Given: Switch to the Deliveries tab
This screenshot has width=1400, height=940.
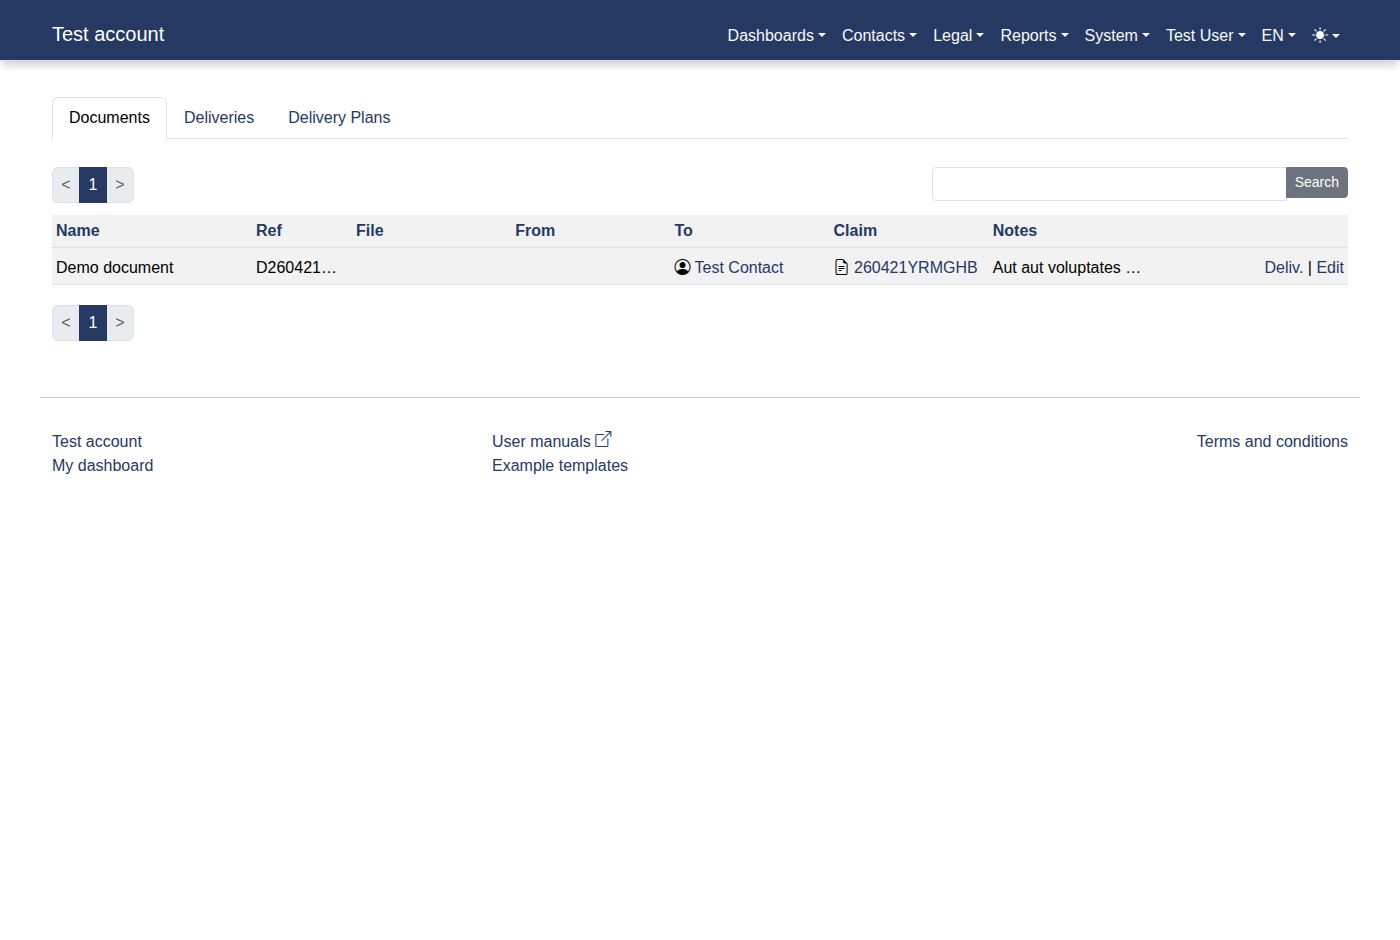Looking at the screenshot, I should click(x=219, y=117).
